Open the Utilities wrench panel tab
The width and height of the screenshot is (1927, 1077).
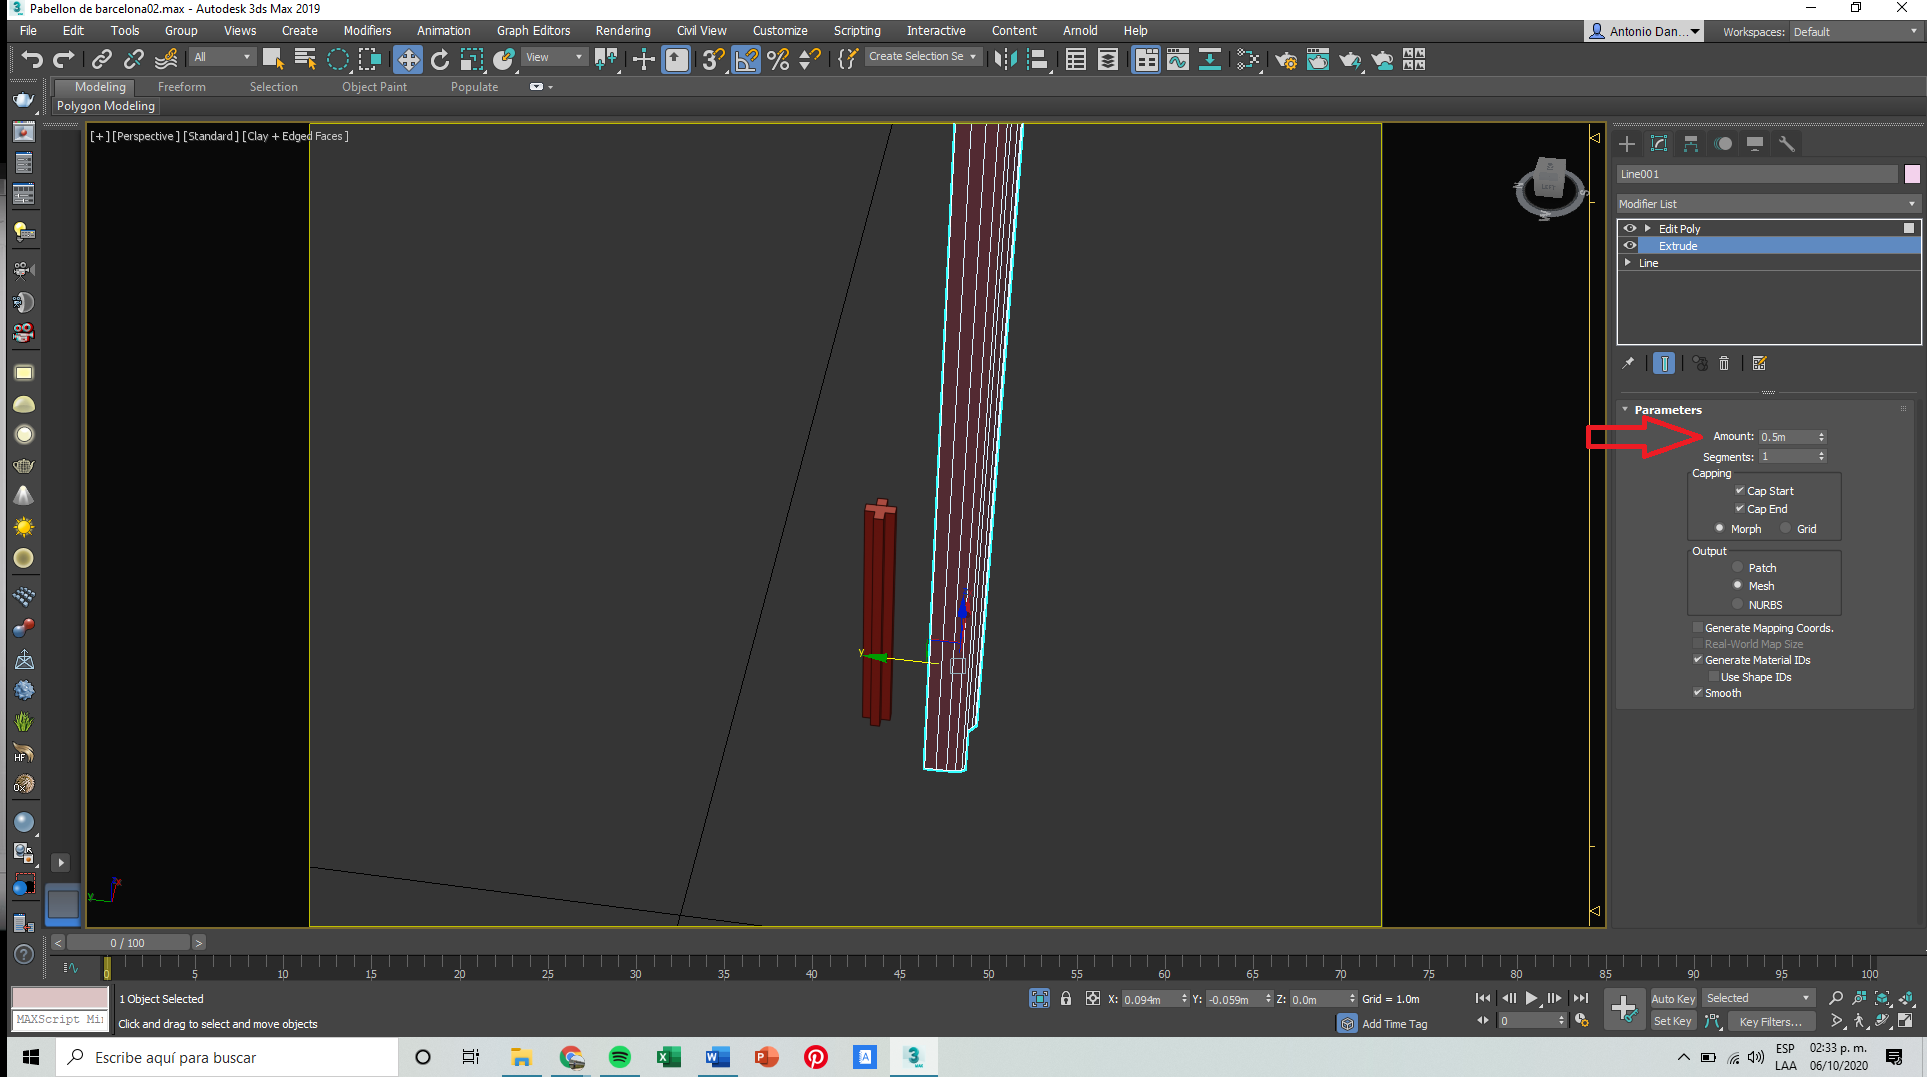(x=1787, y=144)
